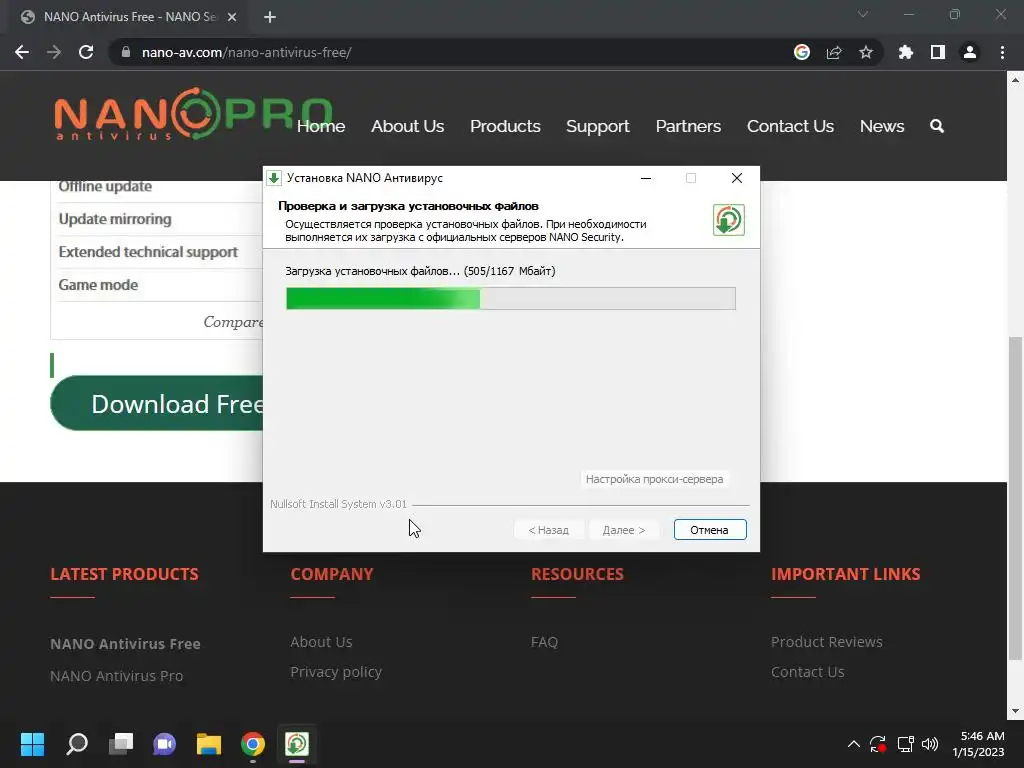Image resolution: width=1024 pixels, height=768 pixels.
Task: Click the page vertical scrollbar thumb
Action: pos(1014,498)
